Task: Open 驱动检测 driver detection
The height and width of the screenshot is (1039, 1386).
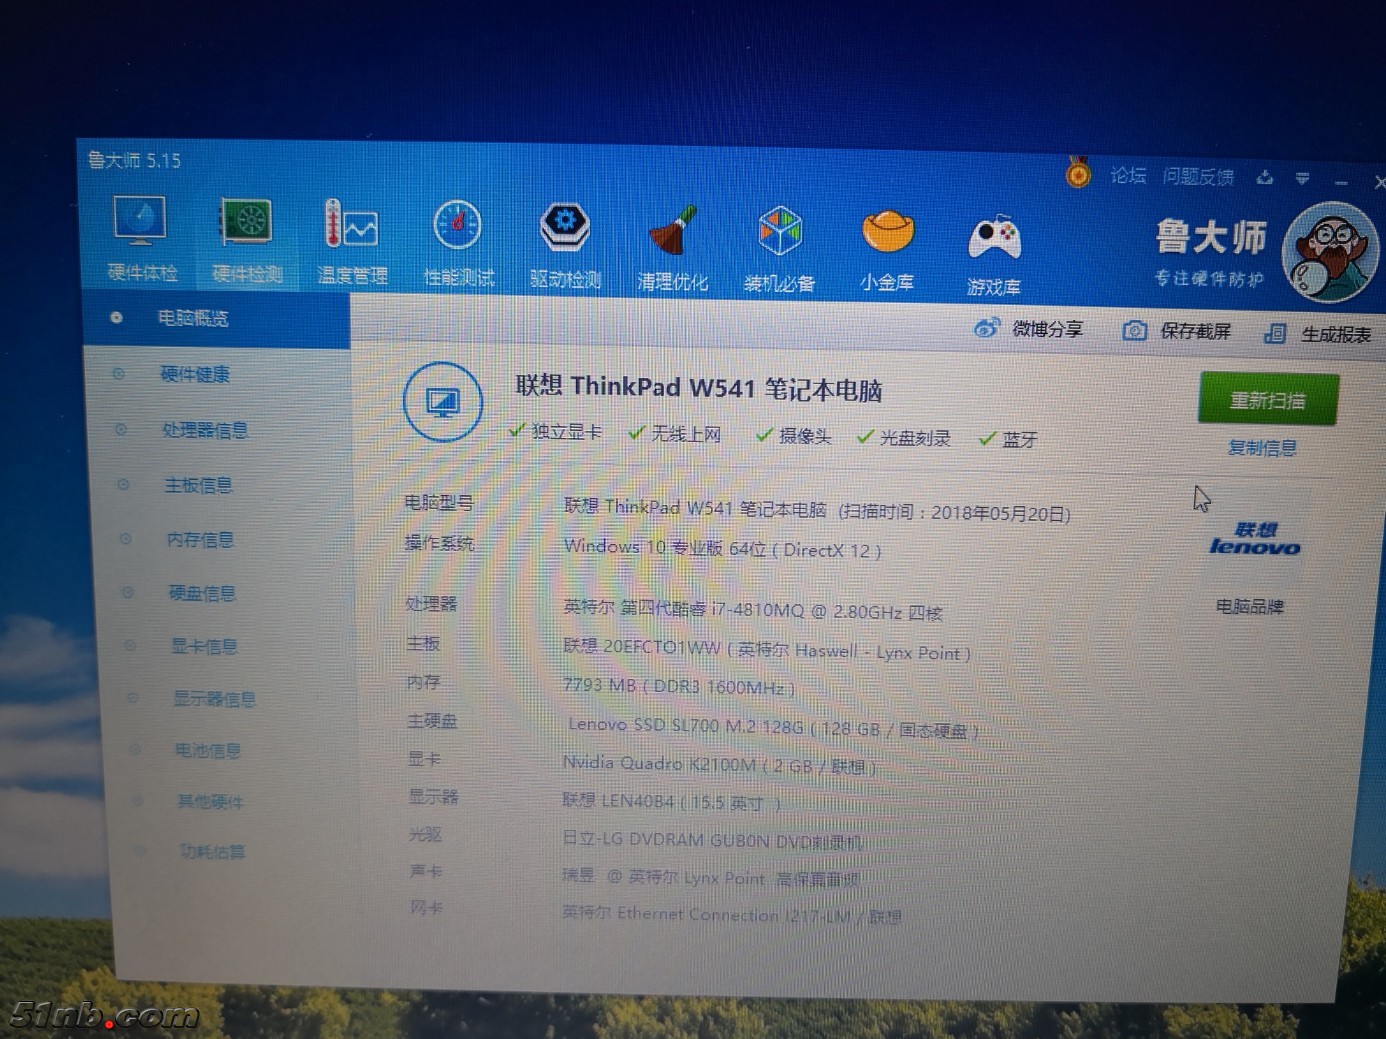Action: point(565,245)
